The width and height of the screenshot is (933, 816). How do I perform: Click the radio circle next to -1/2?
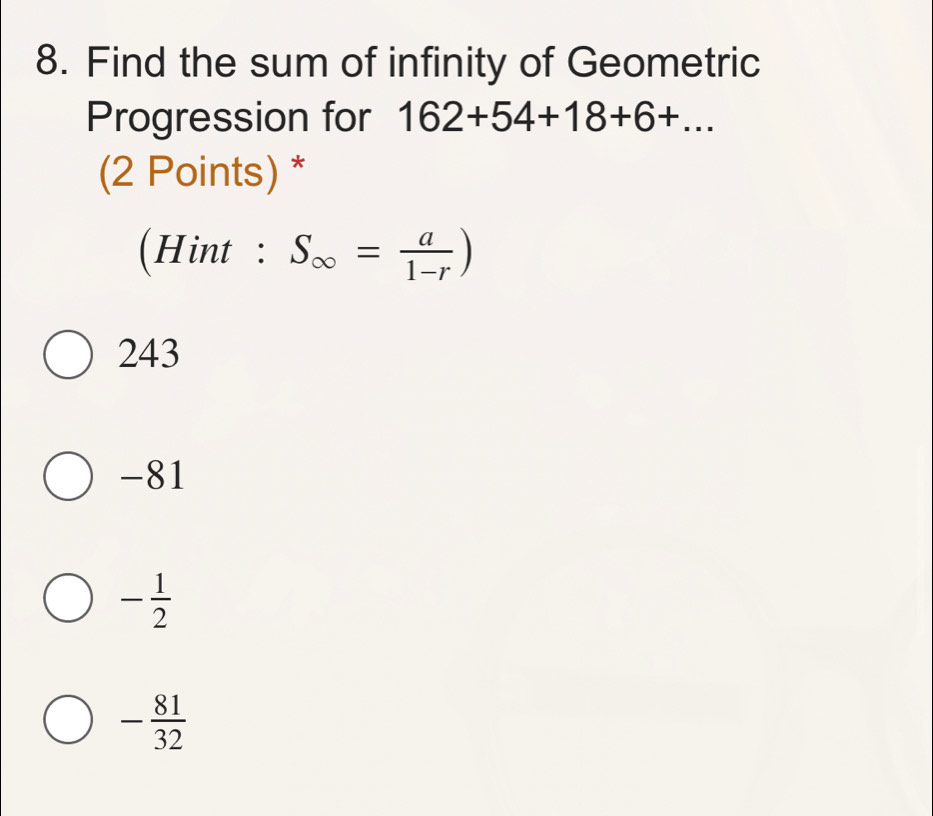click(66, 600)
